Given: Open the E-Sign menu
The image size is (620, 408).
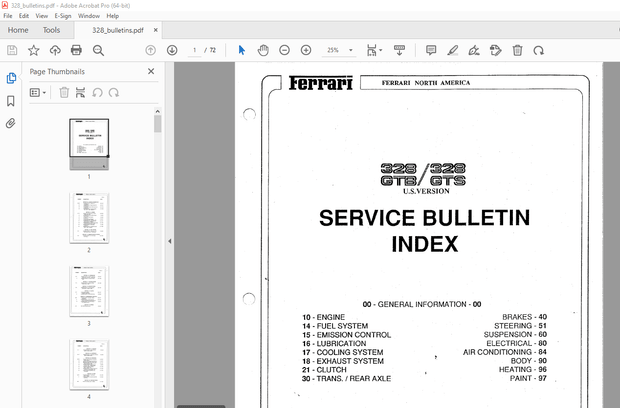Looking at the screenshot, I should pos(63,16).
